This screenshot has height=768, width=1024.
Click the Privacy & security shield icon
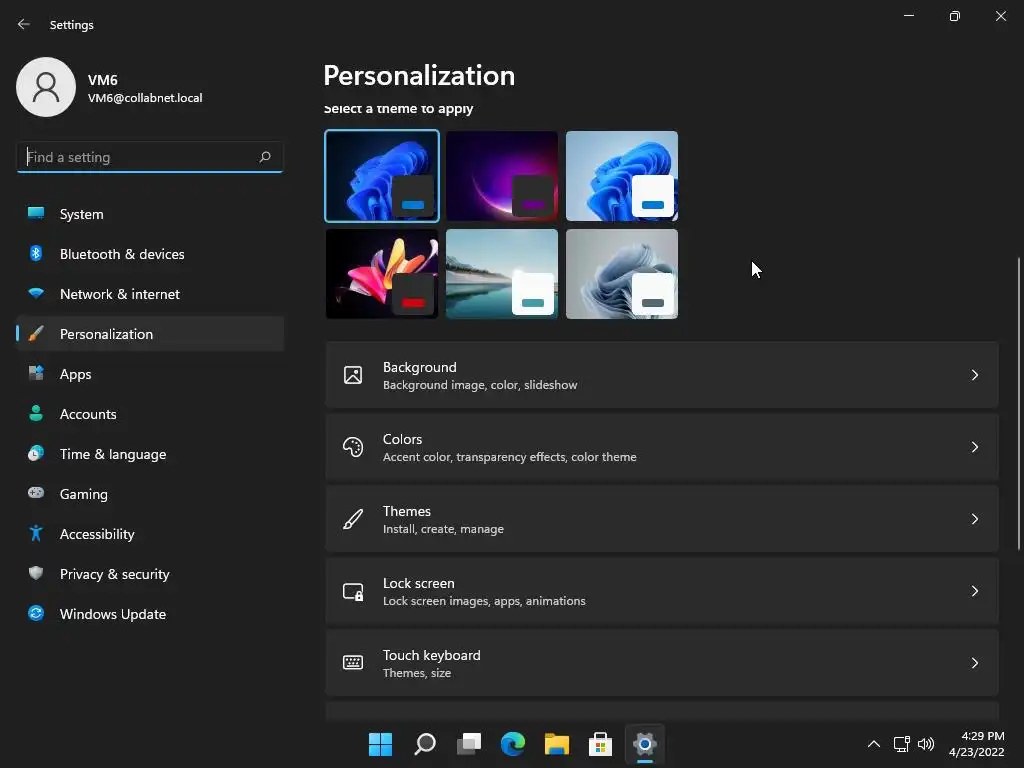pos(36,573)
